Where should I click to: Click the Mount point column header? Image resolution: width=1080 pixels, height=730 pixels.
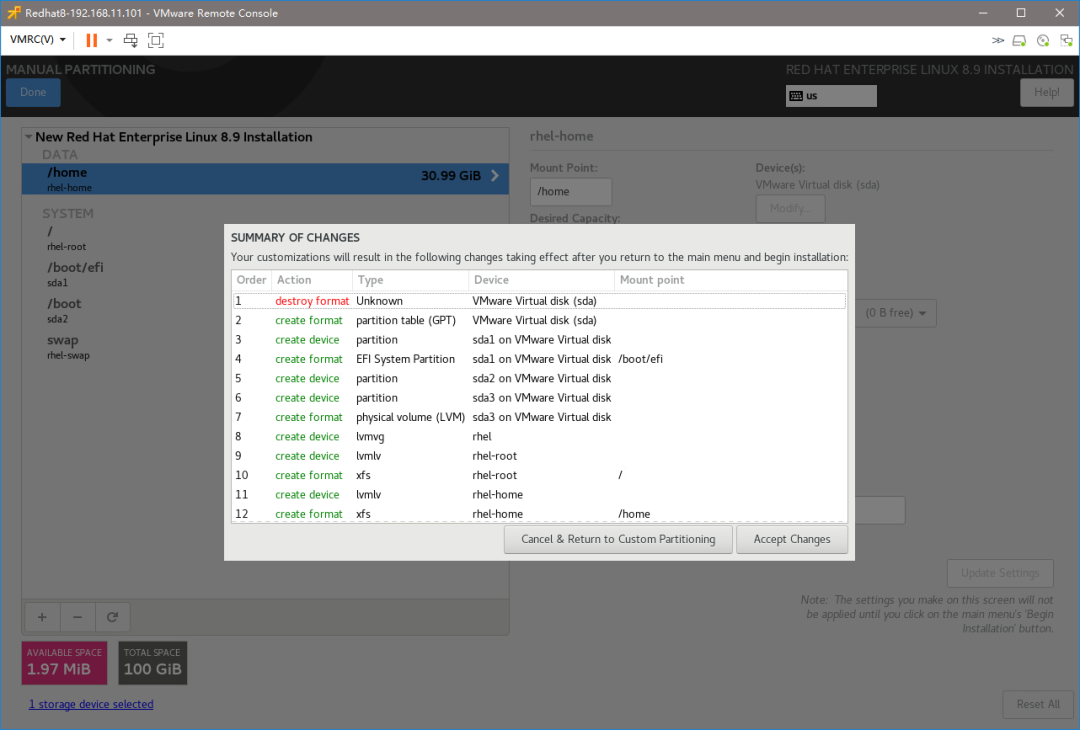point(730,280)
